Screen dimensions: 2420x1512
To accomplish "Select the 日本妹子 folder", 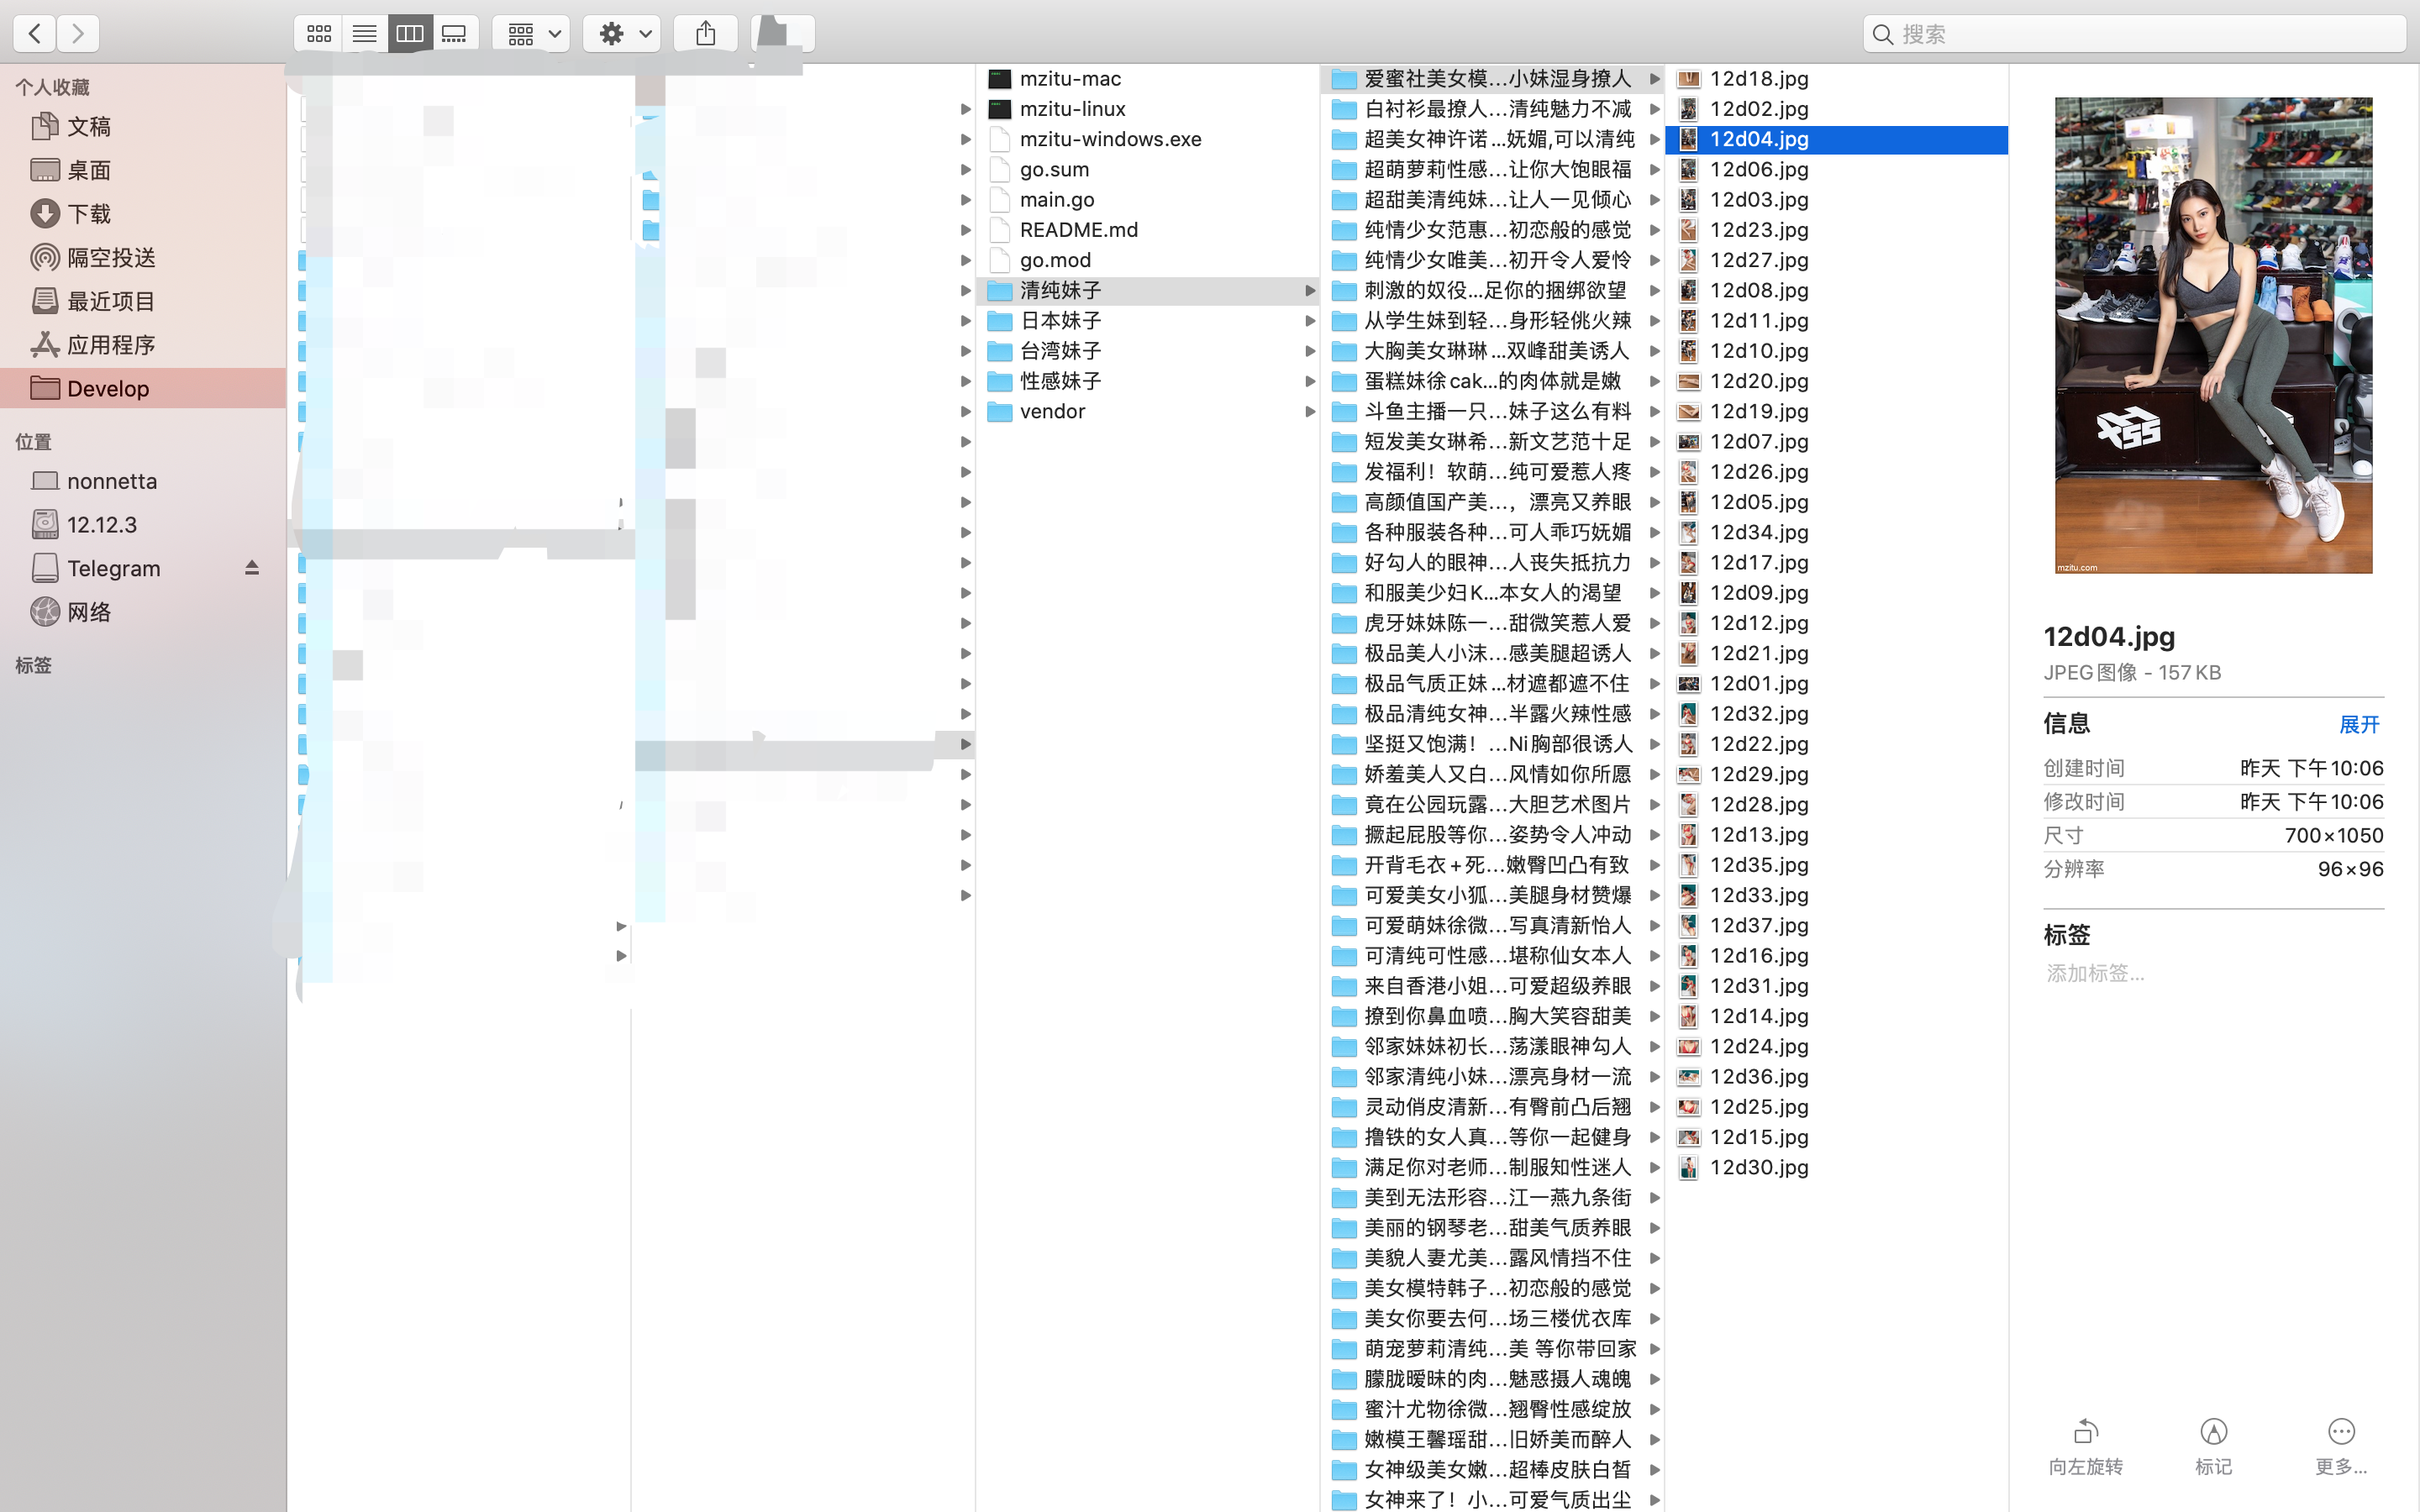I will click(x=1148, y=321).
